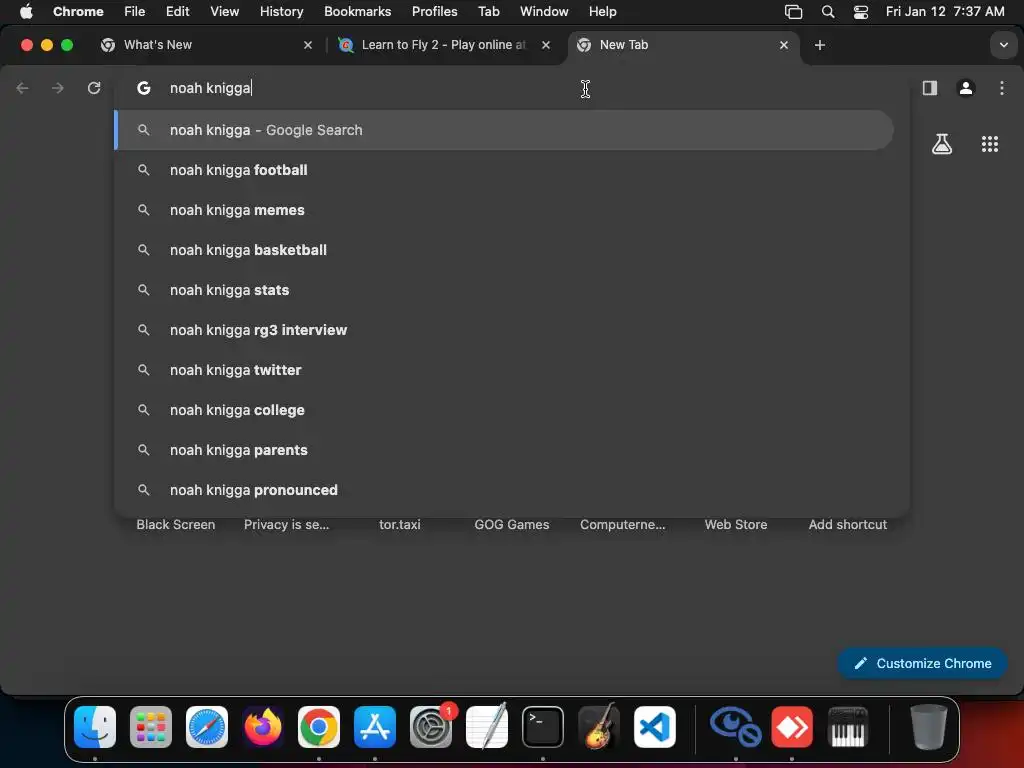Image resolution: width=1024 pixels, height=768 pixels.
Task: Open the Web Store shortcut
Action: coord(735,524)
